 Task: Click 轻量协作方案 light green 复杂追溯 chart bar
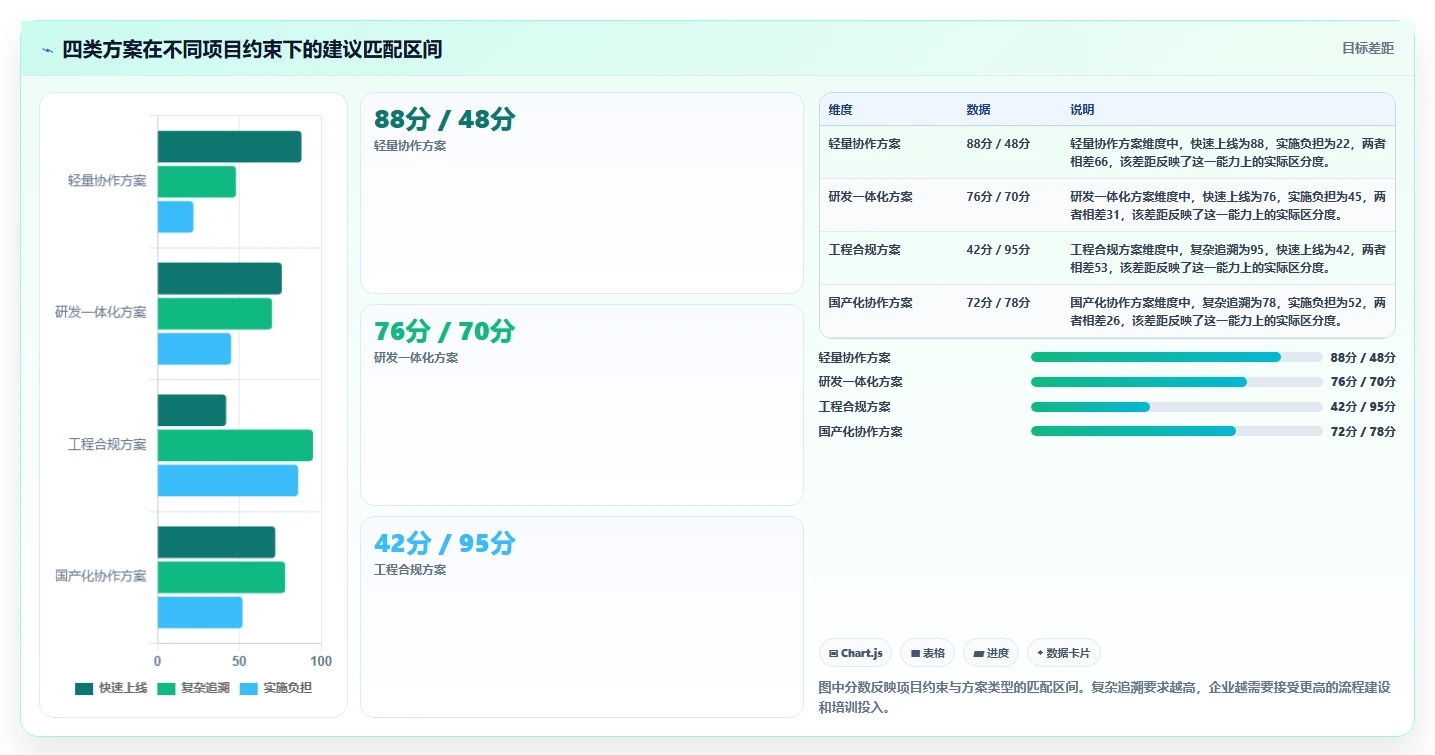point(196,182)
